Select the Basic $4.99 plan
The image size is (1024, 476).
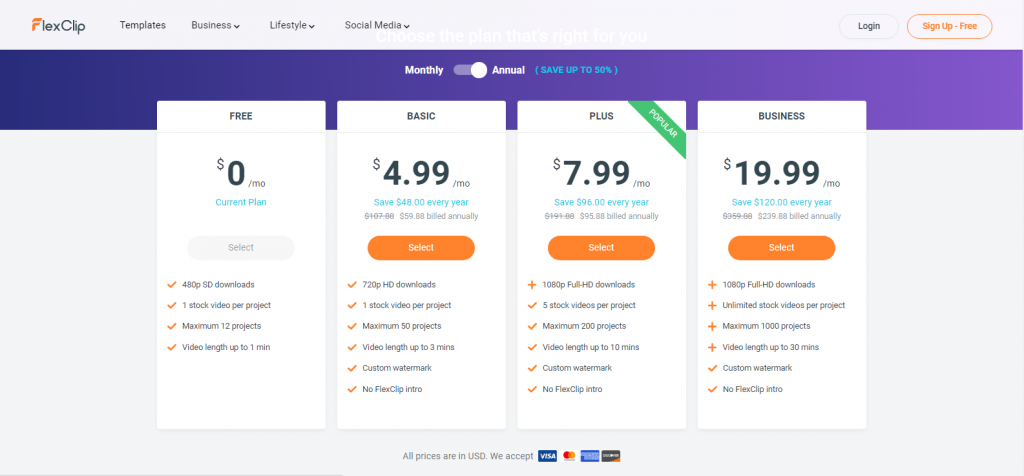point(421,247)
